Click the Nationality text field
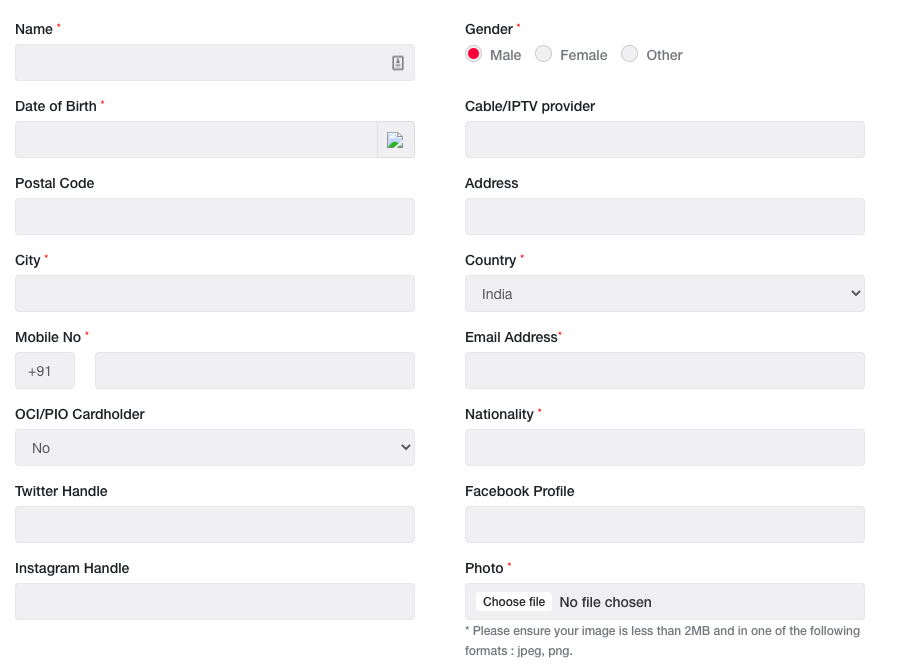Image resolution: width=902 pixels, height=668 pixels. 664,448
